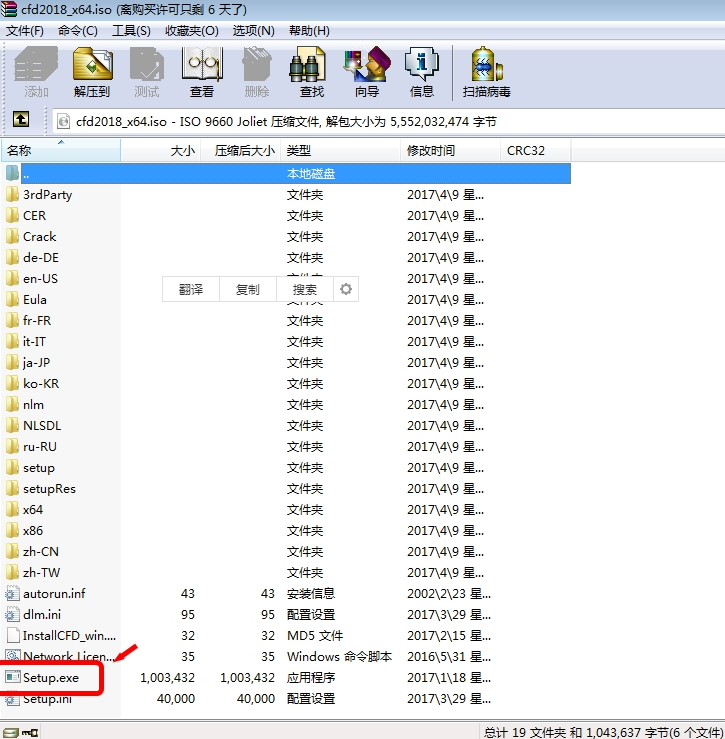Sort by the Type (类型) column header

[340, 150]
